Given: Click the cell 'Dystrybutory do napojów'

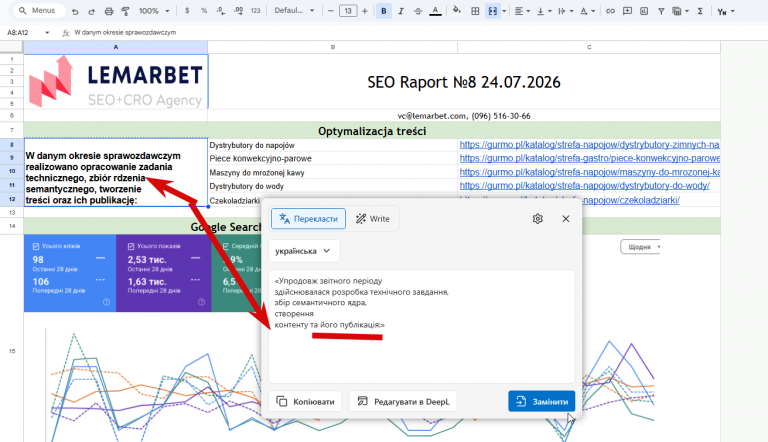Looking at the screenshot, I should [332, 145].
